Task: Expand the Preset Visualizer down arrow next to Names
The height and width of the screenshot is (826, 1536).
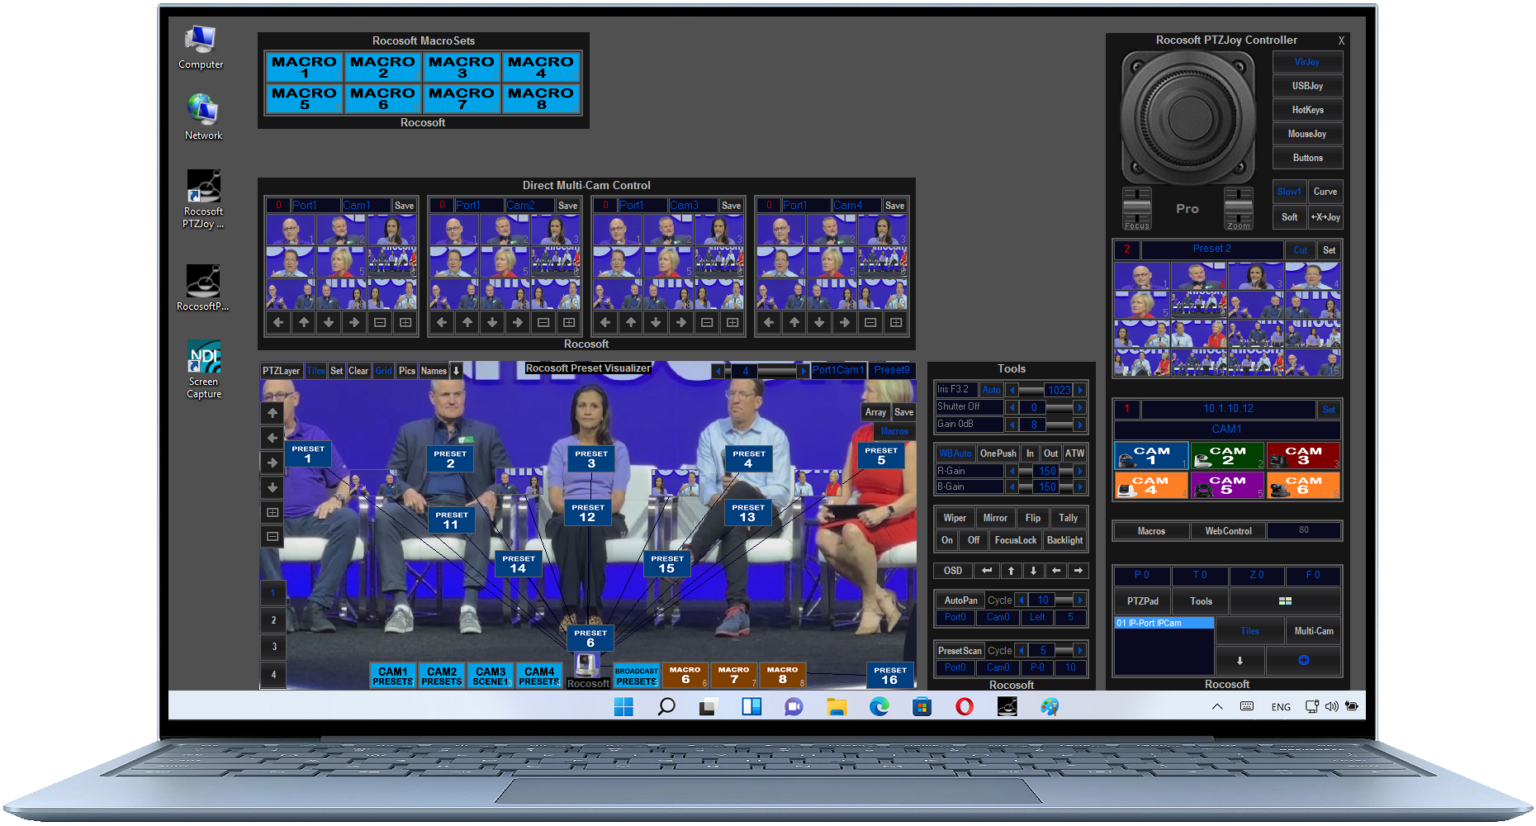Action: [x=457, y=371]
